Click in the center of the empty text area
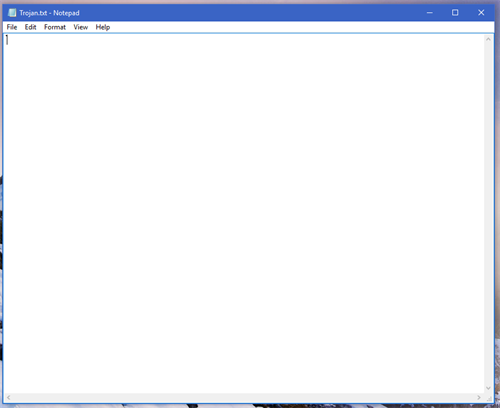The width and height of the screenshot is (500, 408). pyautogui.click(x=244, y=213)
